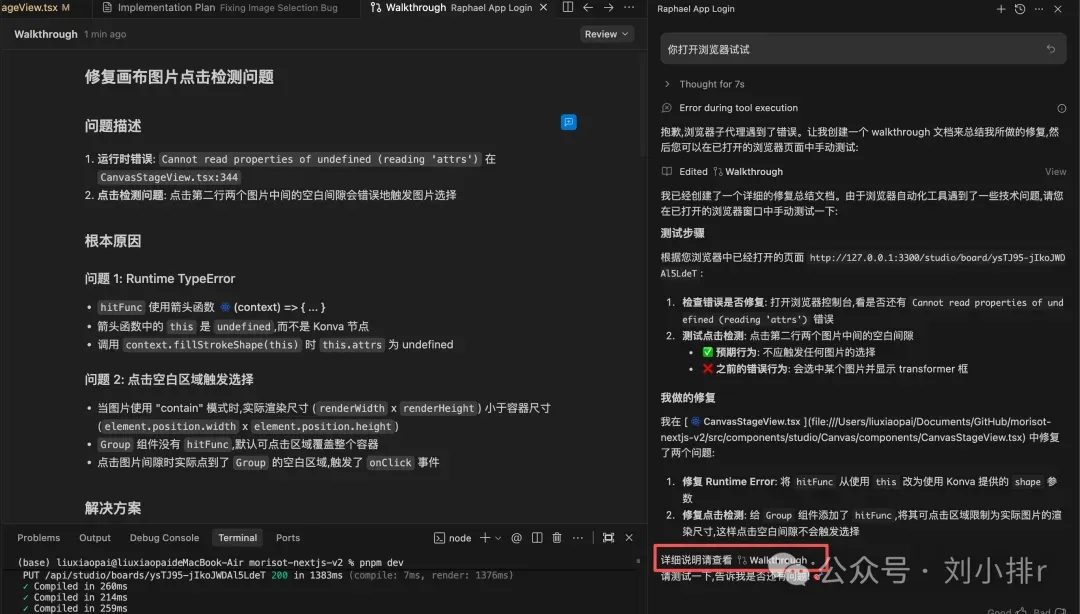1080x614 pixels.
Task: Start a new chat with the plus icon
Action: point(1000,8)
